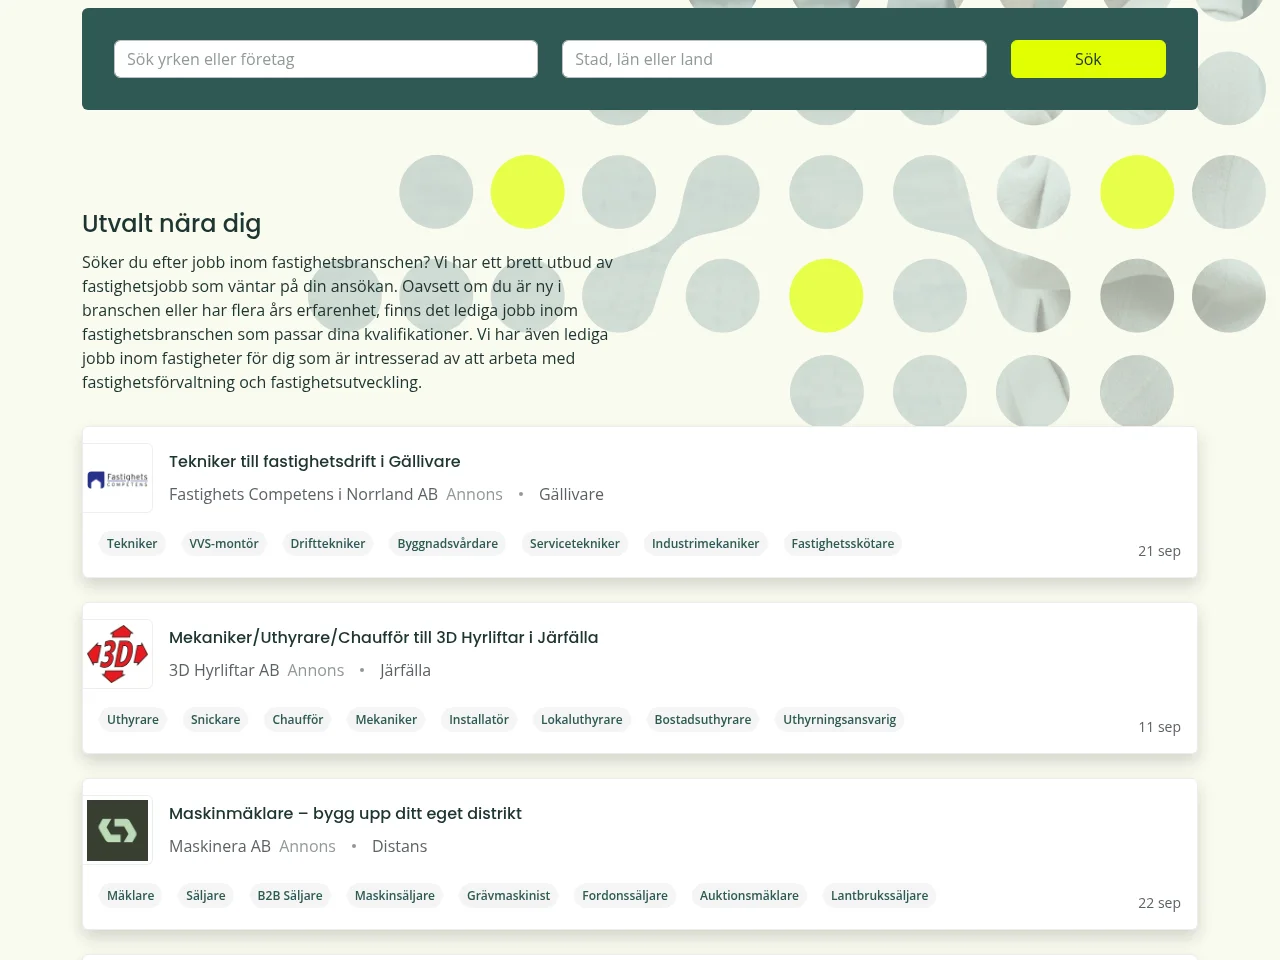The image size is (1280, 960).
Task: Select the 'Industrimekaniker' tag
Action: (706, 544)
